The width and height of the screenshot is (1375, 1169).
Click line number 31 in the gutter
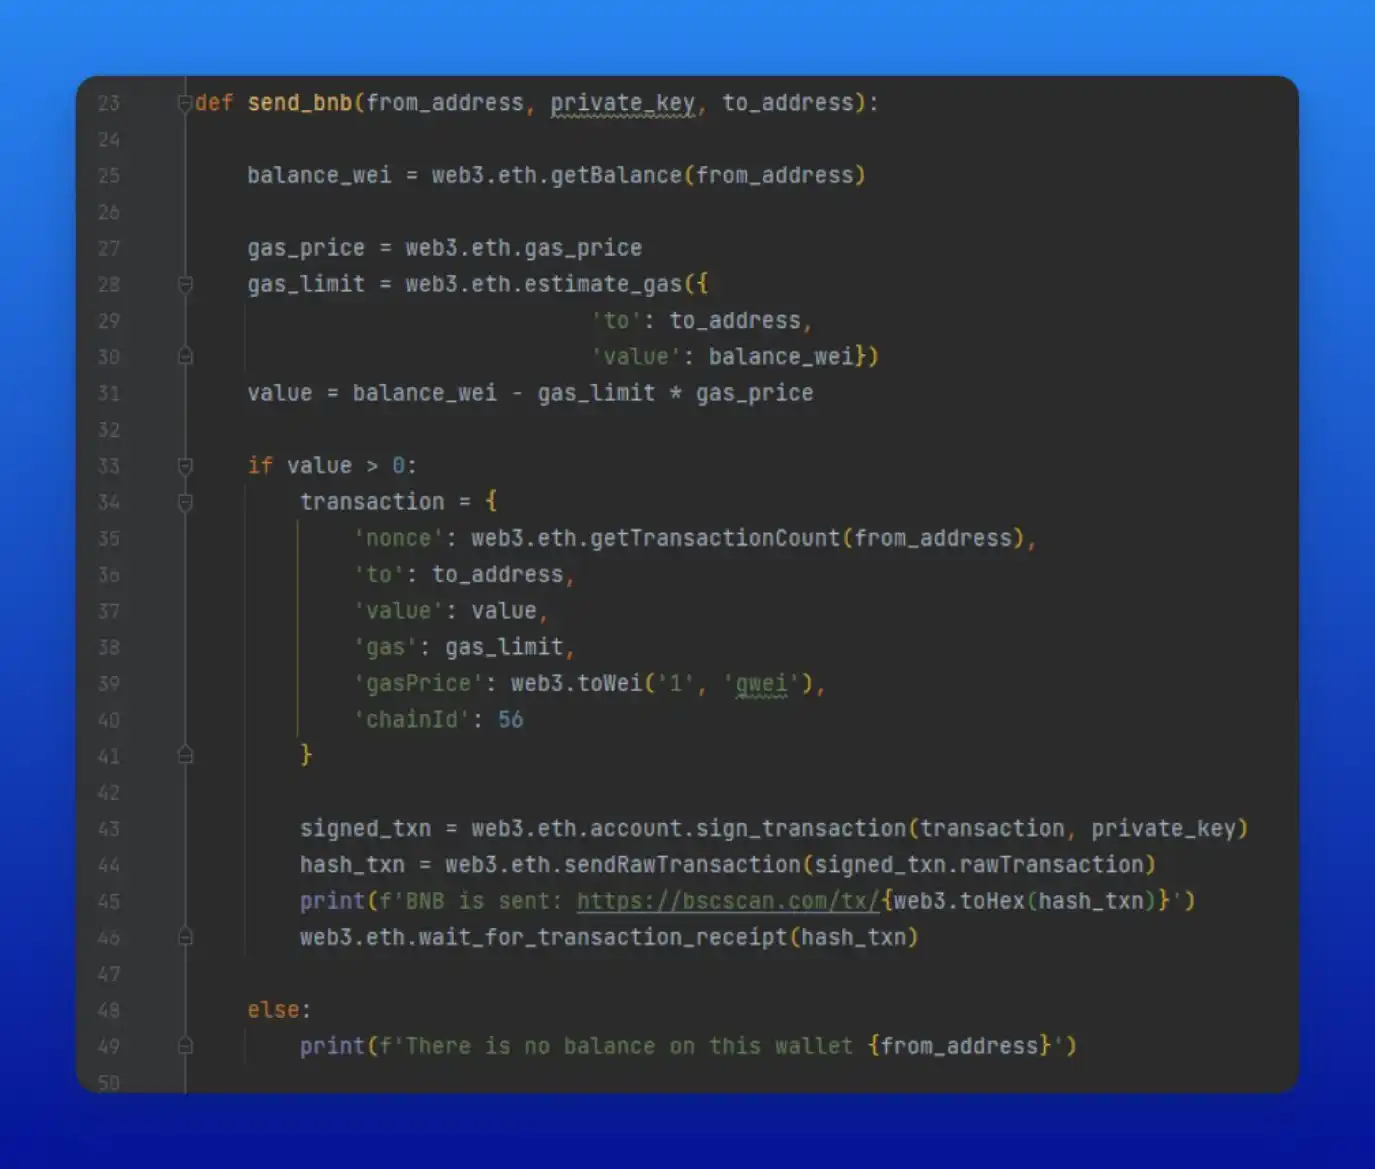tap(109, 394)
